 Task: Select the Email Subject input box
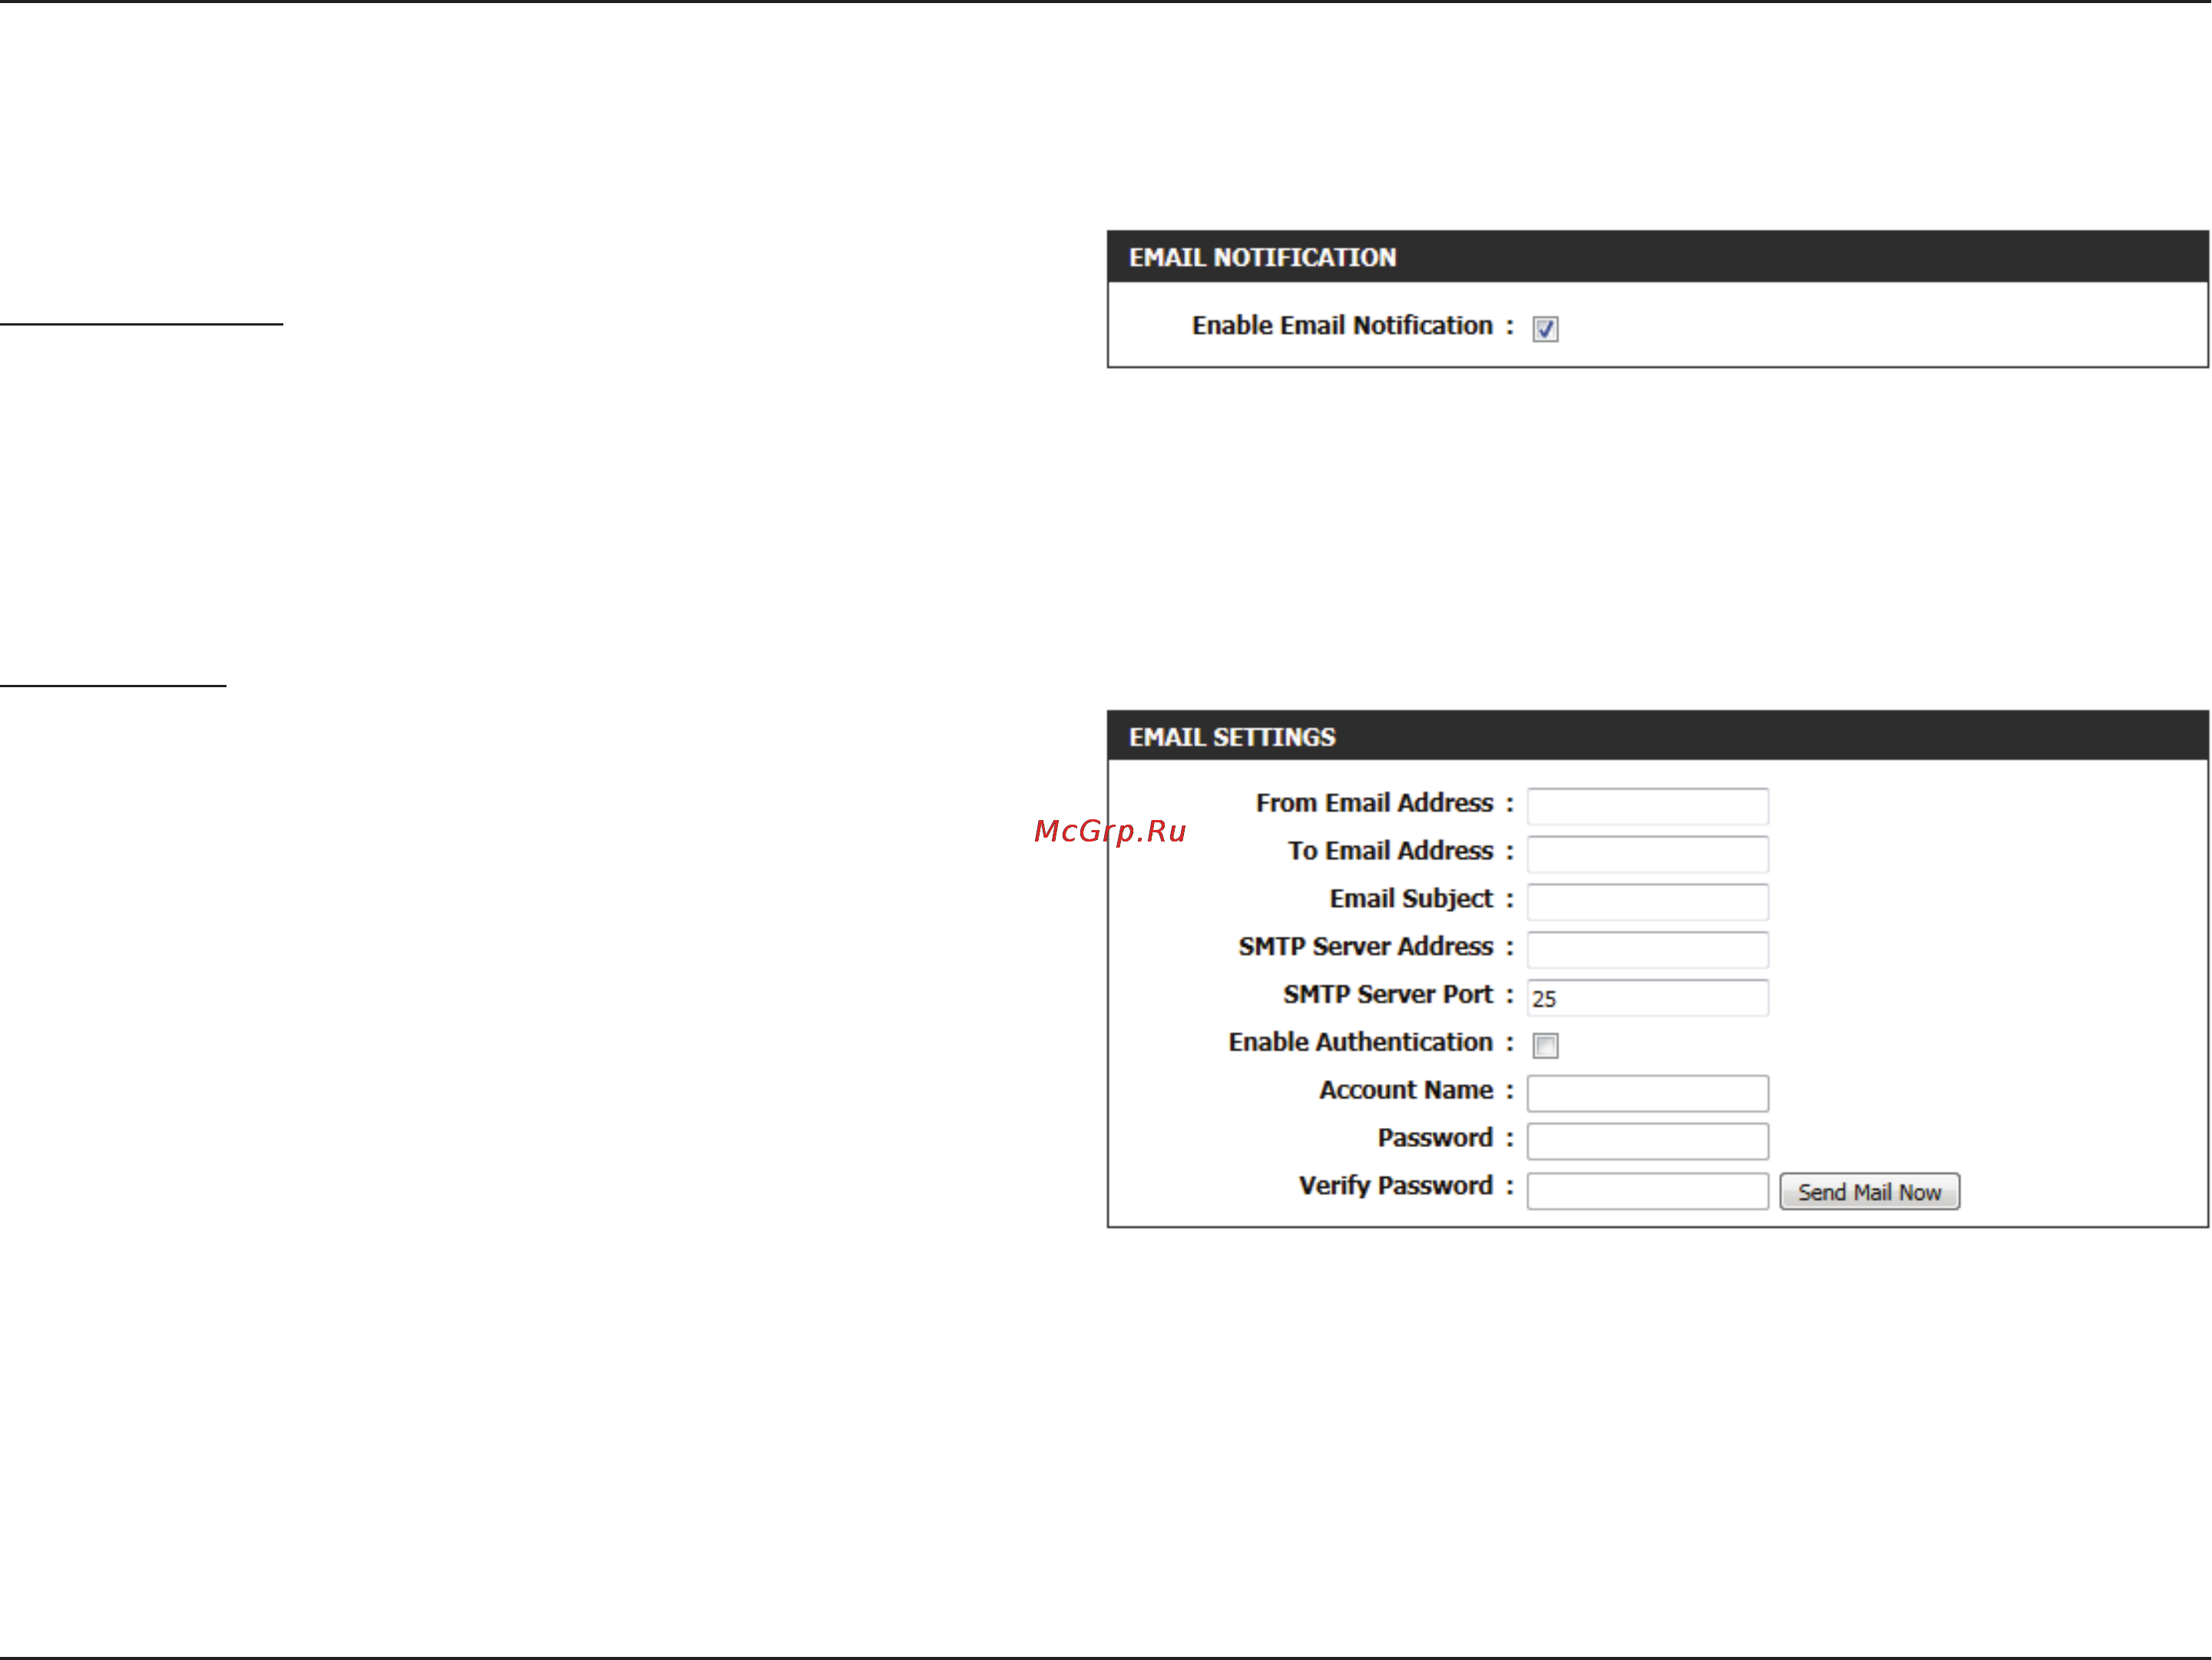1647,902
